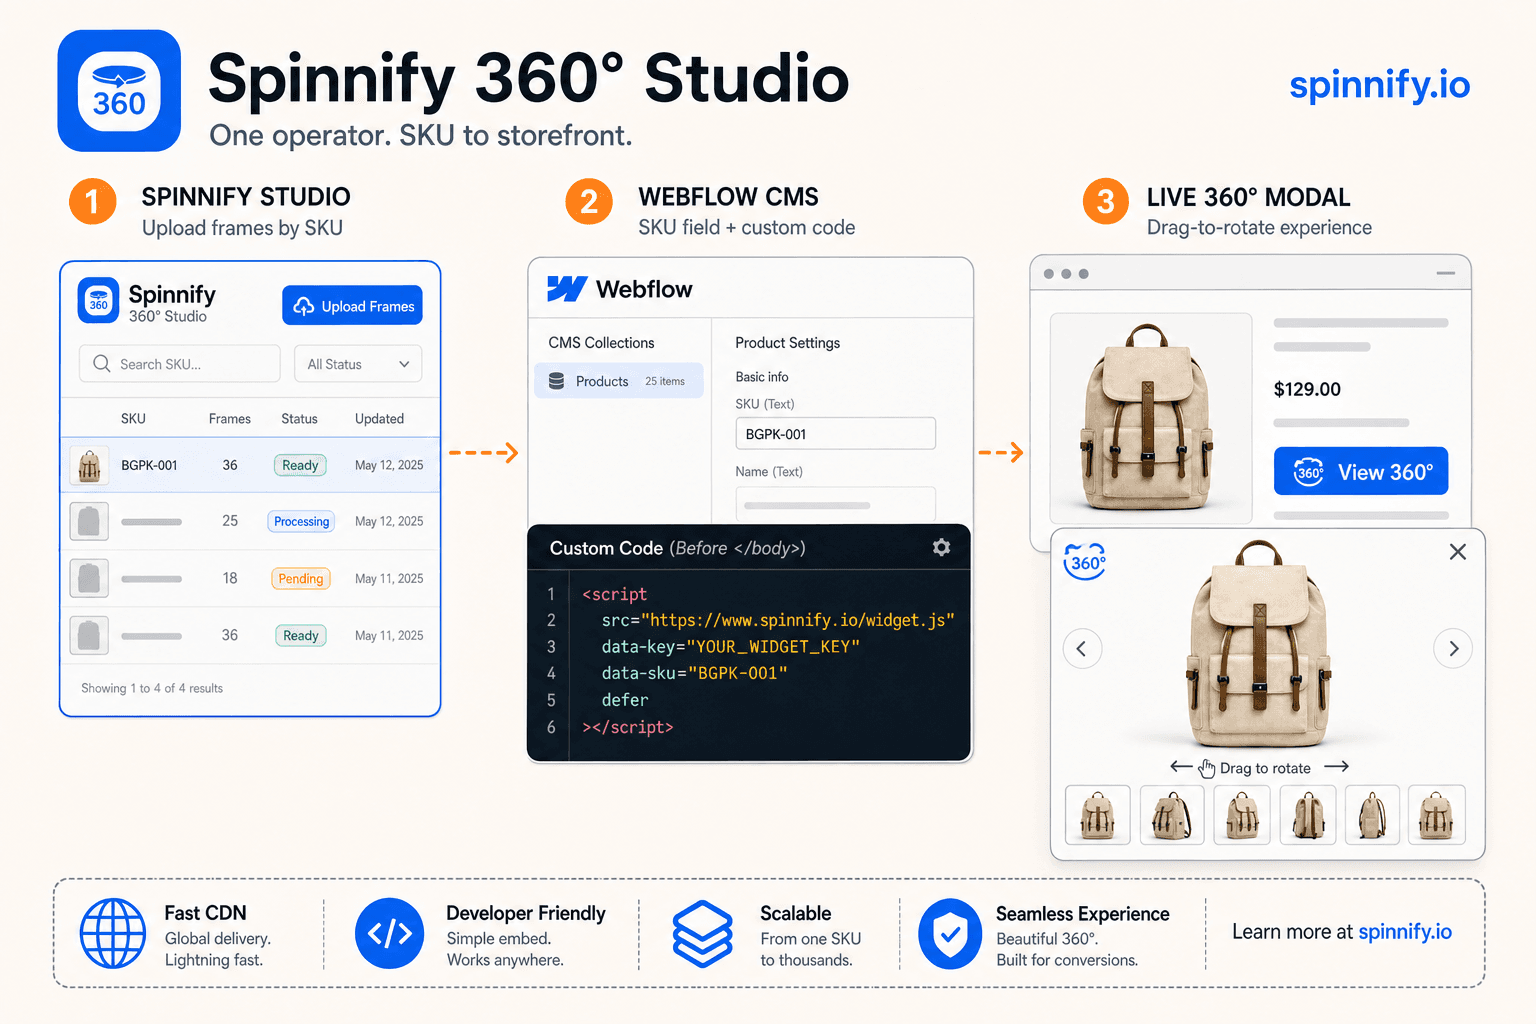Click the Products database stack icon
The height and width of the screenshot is (1024, 1536).
coord(557,381)
